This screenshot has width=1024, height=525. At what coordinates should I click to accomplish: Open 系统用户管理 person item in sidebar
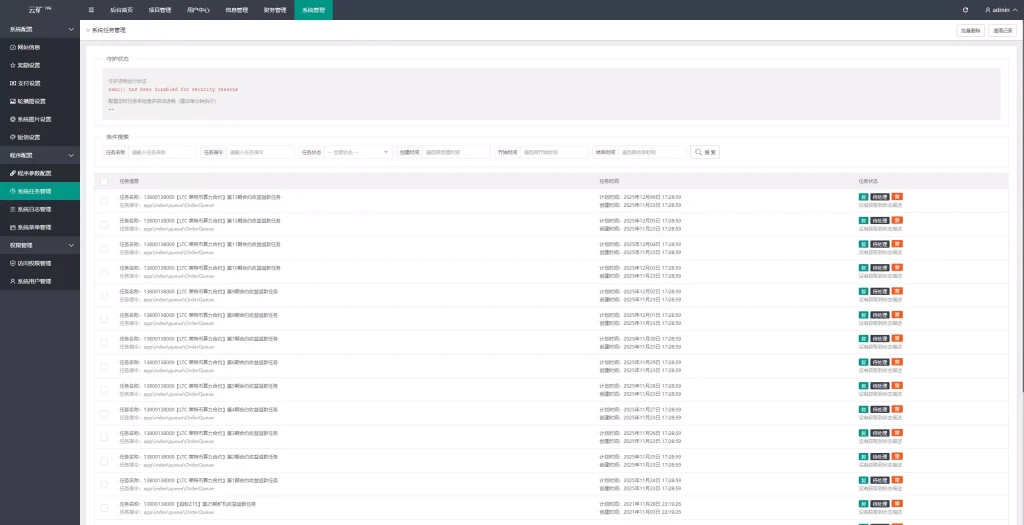40,281
